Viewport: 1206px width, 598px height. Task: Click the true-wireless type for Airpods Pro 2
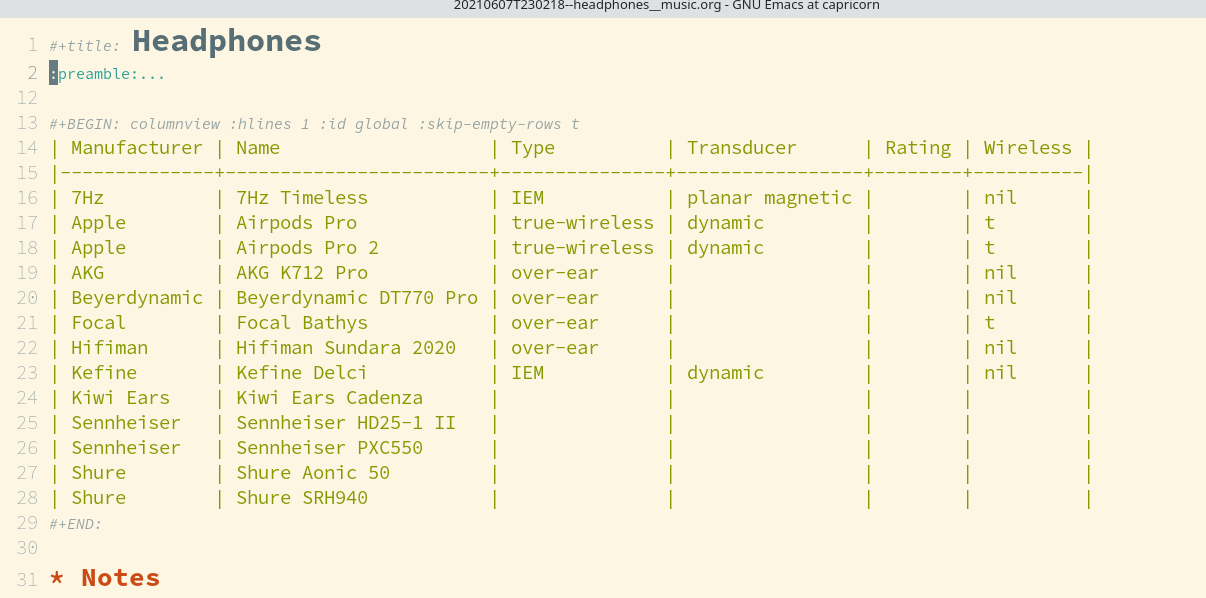coord(582,248)
